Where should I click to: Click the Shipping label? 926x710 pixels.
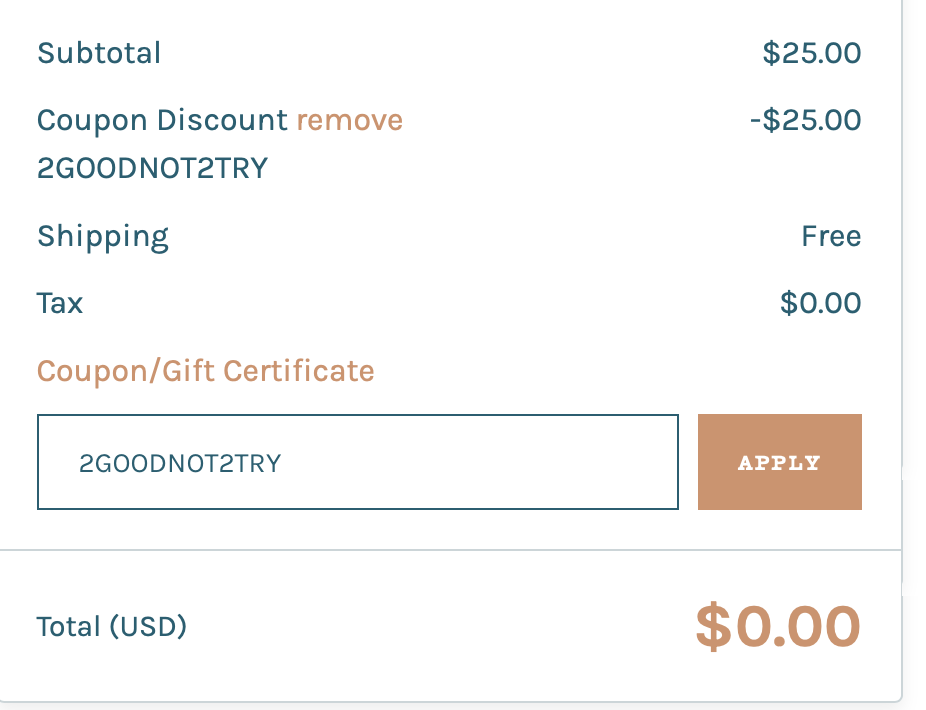pyautogui.click(x=103, y=237)
